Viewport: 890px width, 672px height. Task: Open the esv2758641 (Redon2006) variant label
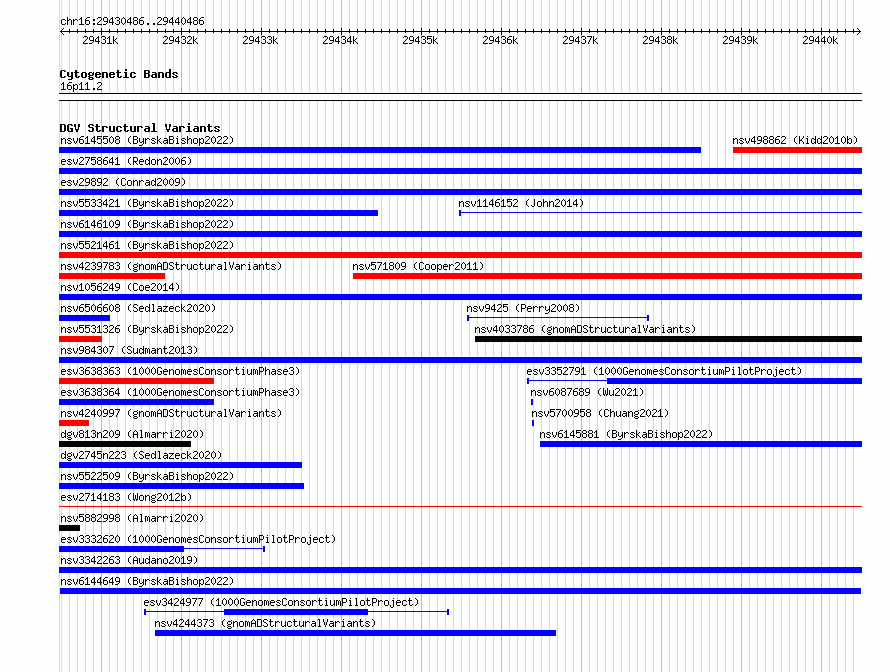tap(126, 161)
